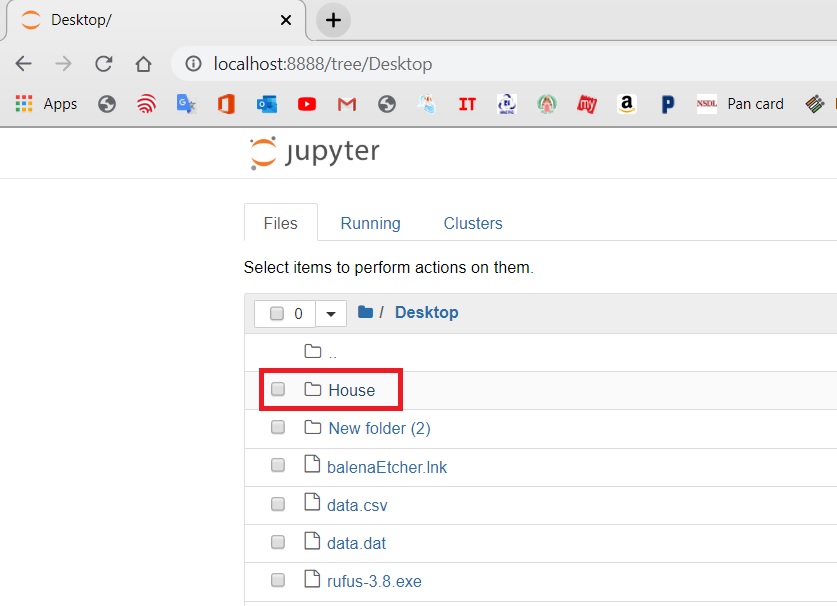Open the Gmail bookmark

point(346,104)
